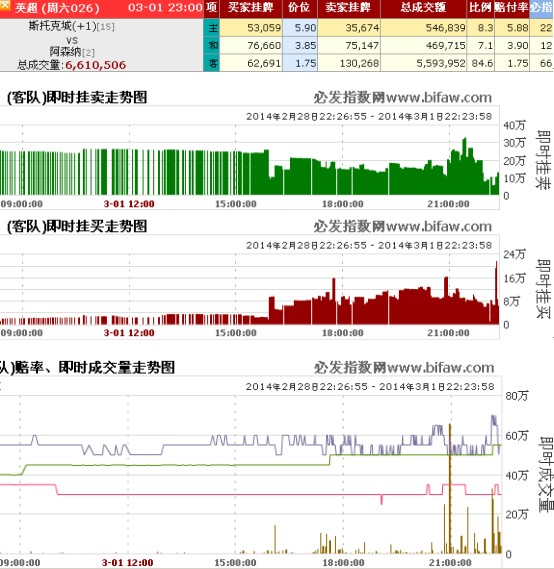Click the 卖家挂牌 column header
554x569 pixels.
pyautogui.click(x=348, y=8)
